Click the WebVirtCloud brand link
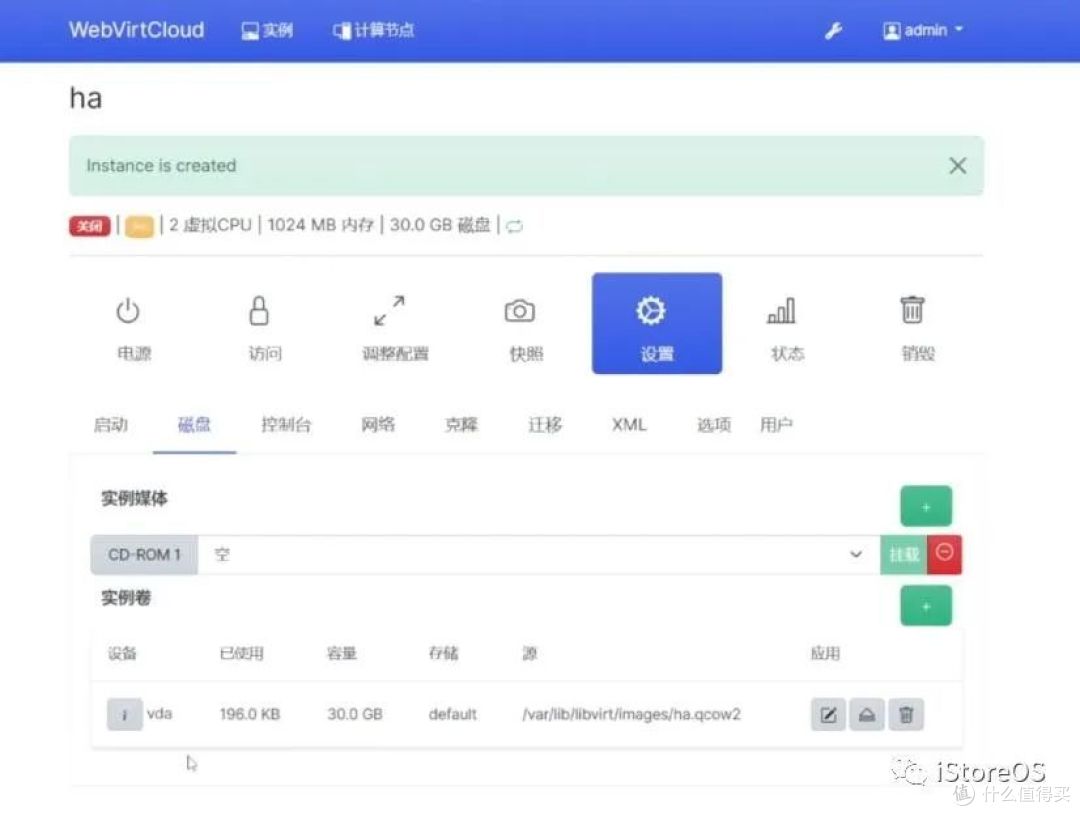1080x816 pixels. [x=136, y=30]
